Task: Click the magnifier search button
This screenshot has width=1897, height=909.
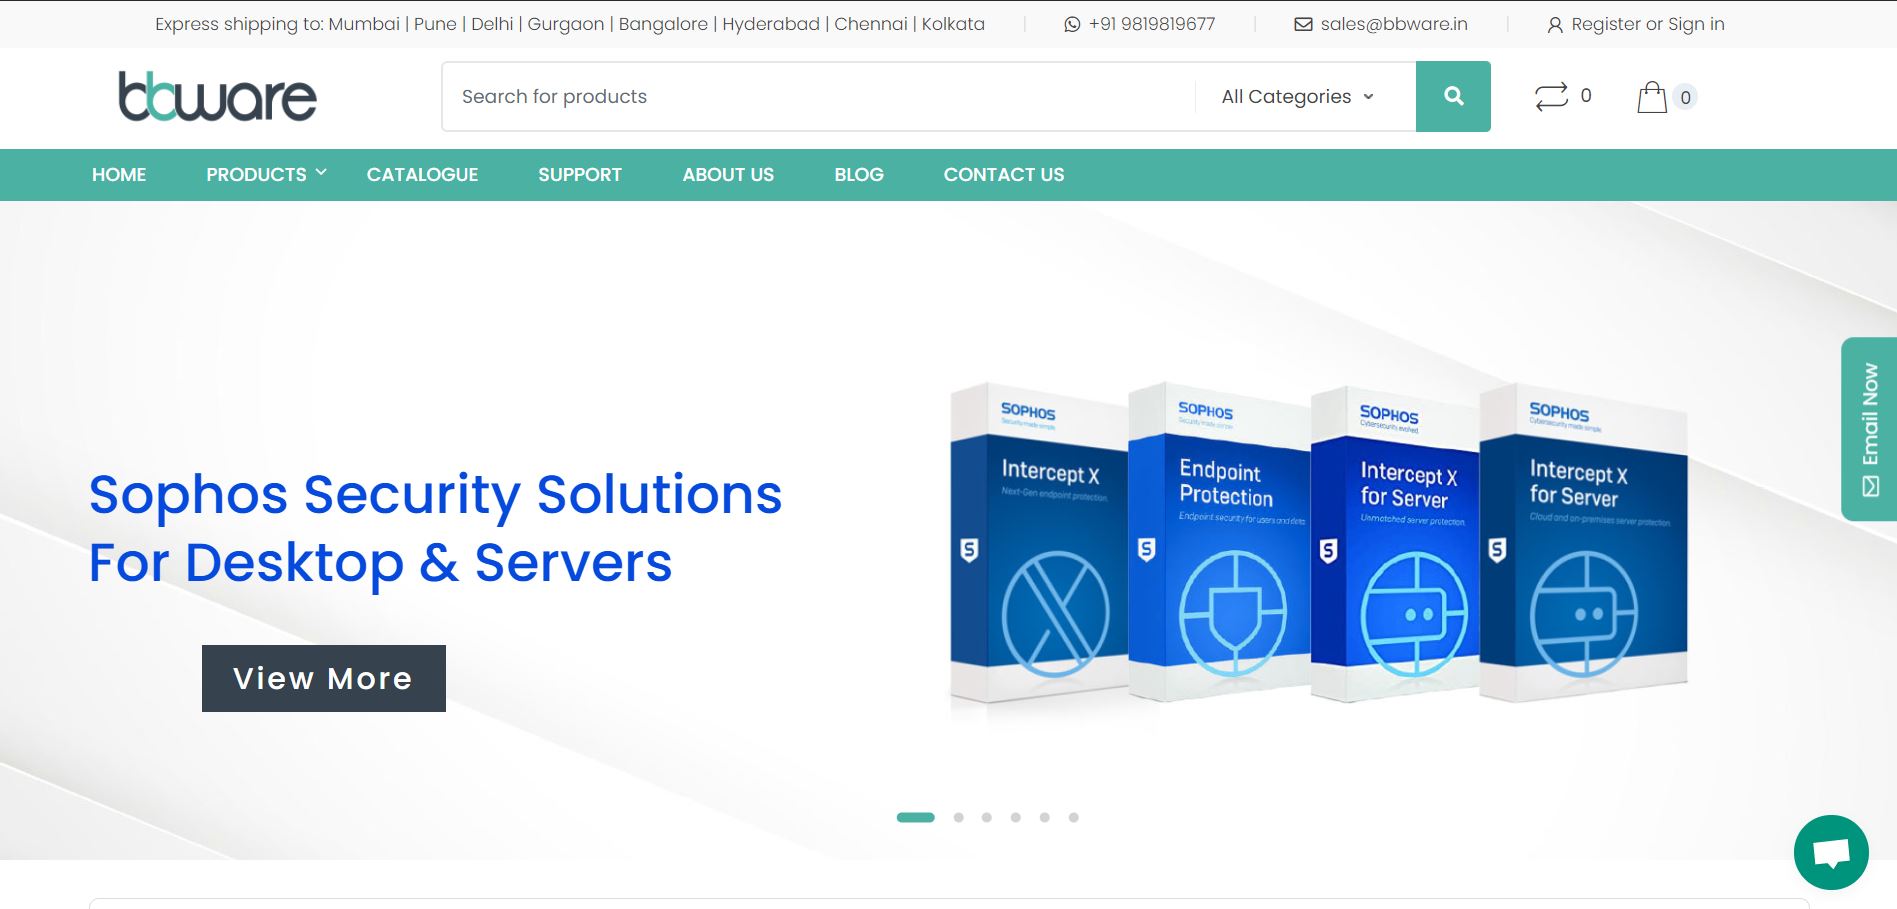Action: pyautogui.click(x=1453, y=96)
